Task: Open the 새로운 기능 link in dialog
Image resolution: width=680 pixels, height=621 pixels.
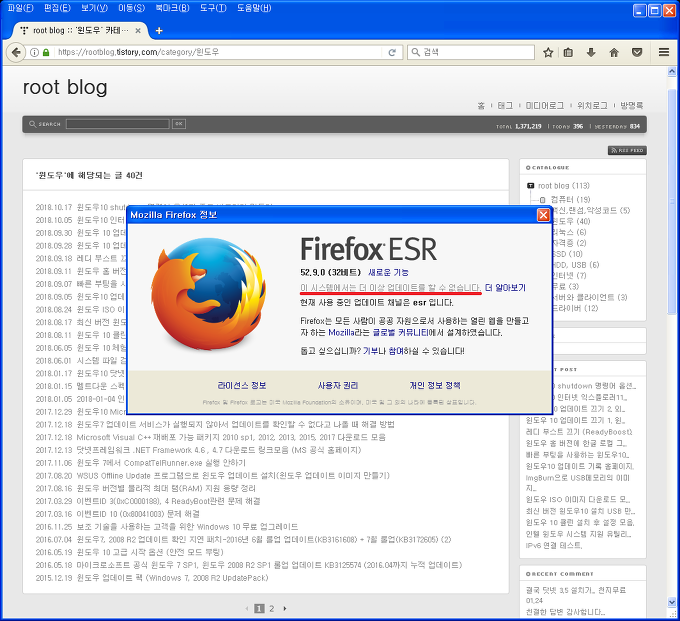Action: 388,272
